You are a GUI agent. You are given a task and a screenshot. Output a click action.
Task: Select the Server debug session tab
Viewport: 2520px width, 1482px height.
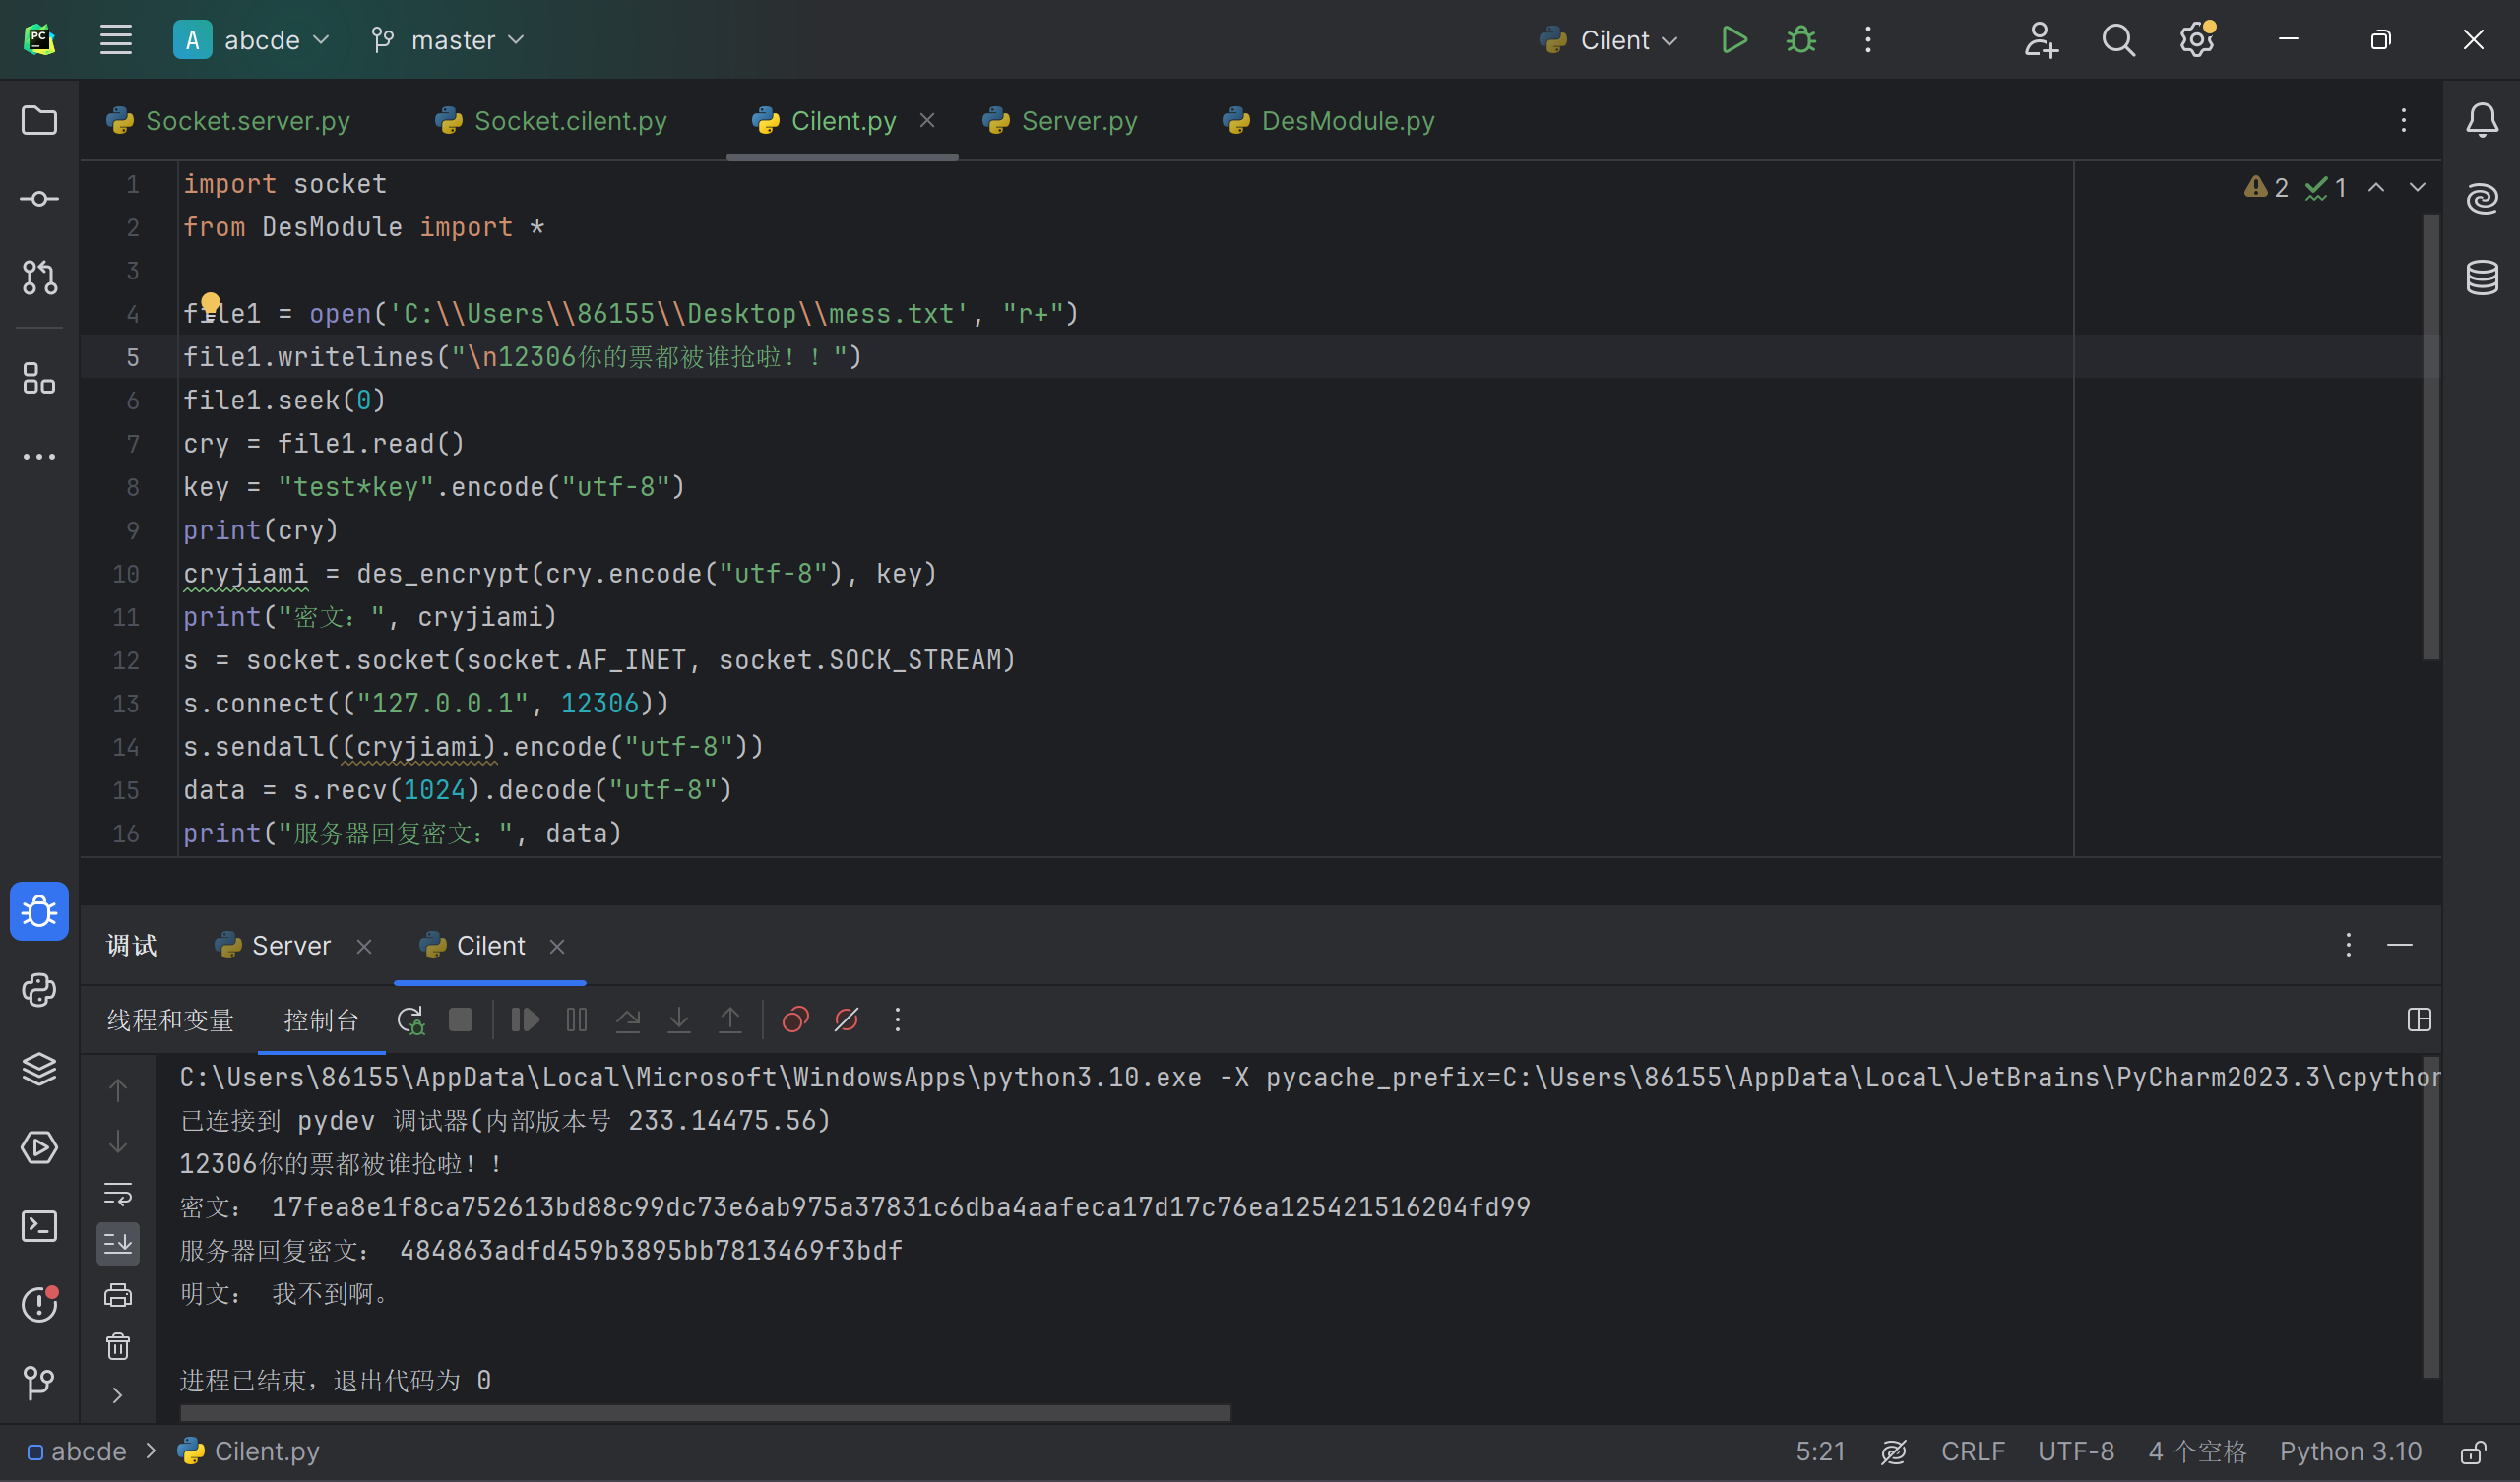pyautogui.click(x=290, y=946)
